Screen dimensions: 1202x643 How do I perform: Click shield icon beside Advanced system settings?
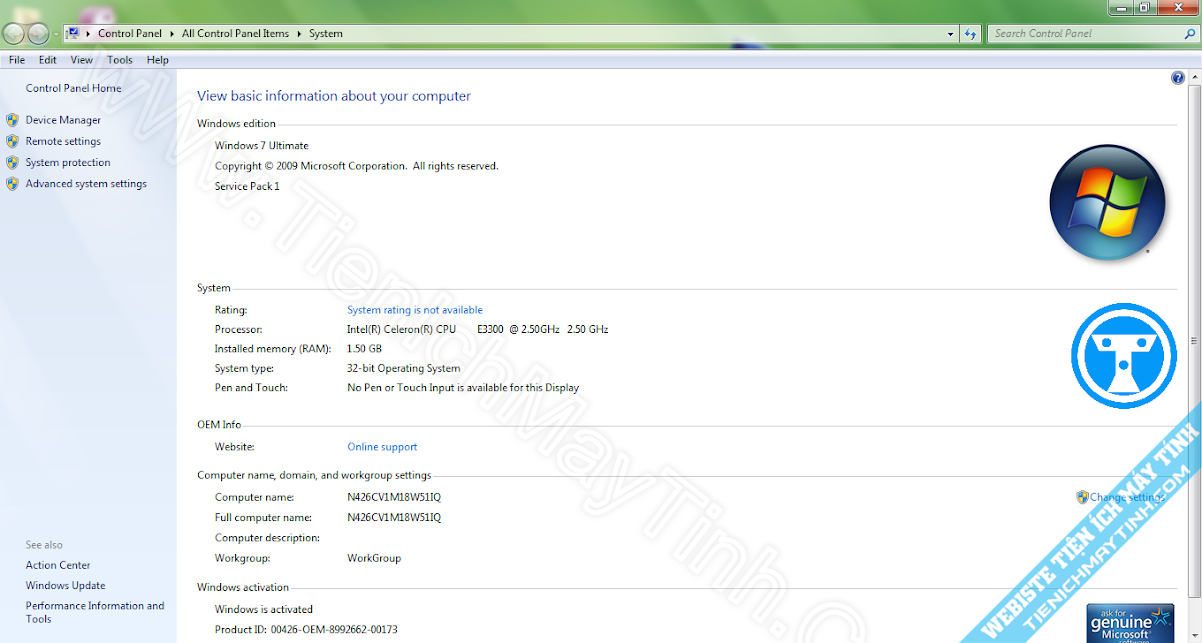pos(12,184)
